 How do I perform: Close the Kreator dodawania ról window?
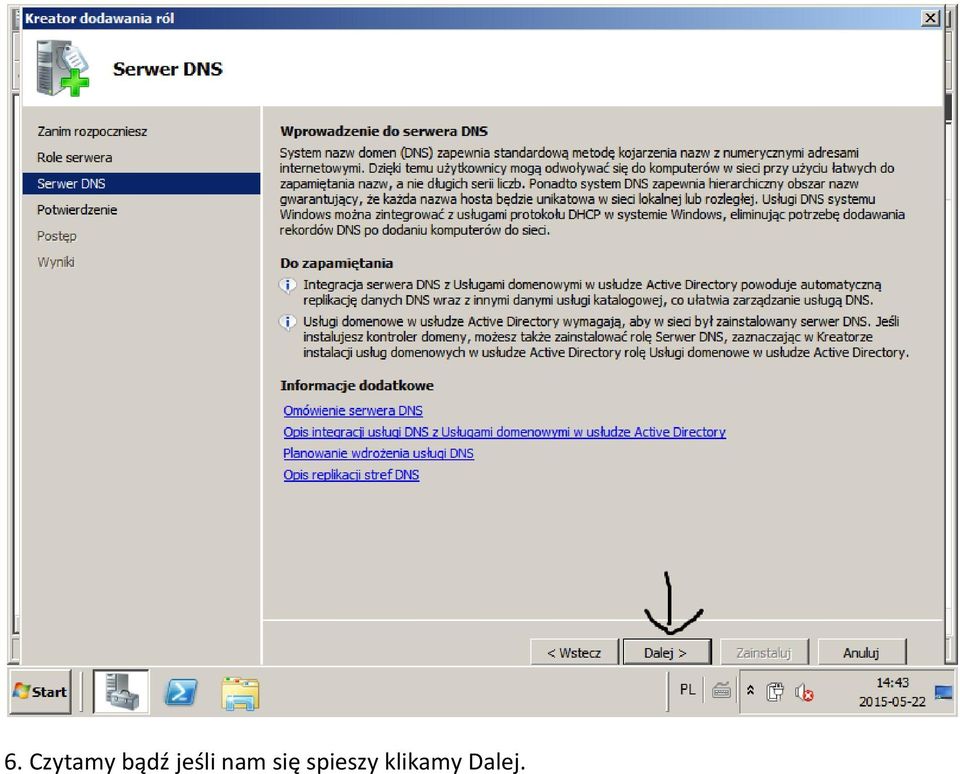coord(931,18)
